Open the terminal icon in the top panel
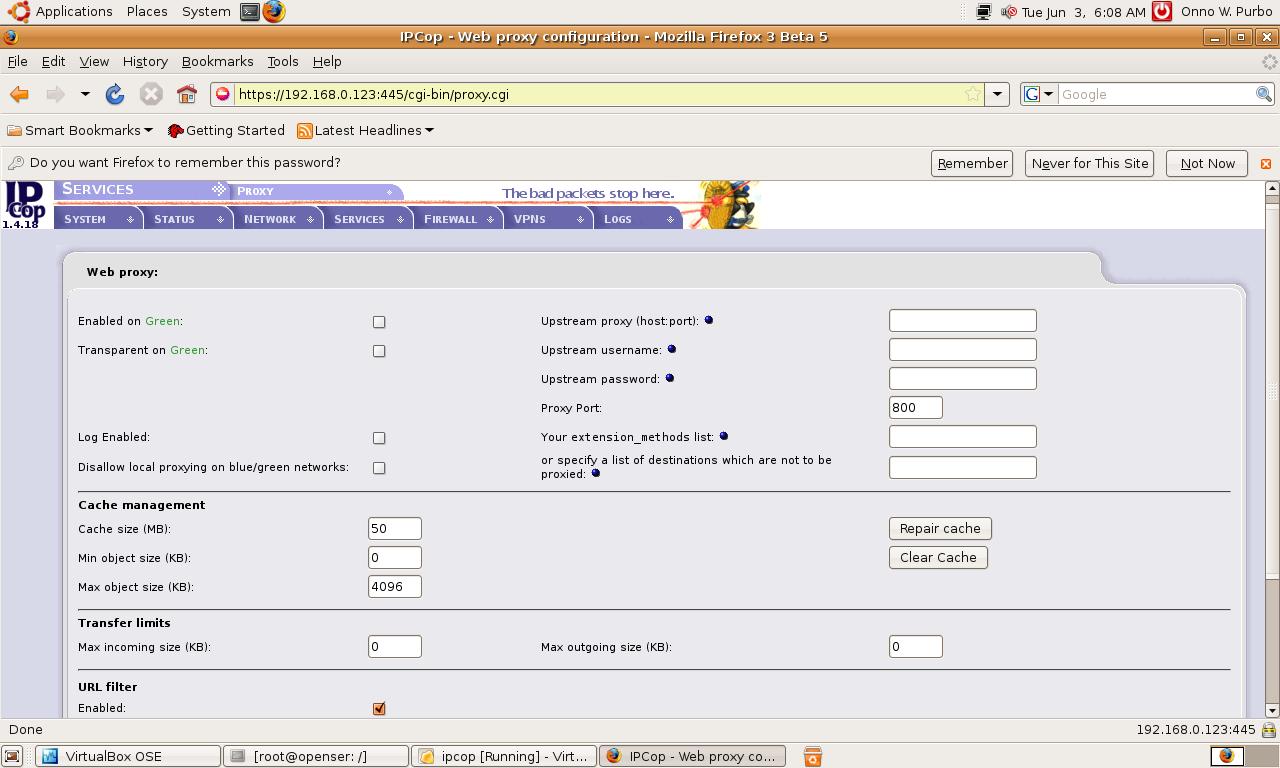Viewport: 1280px width, 768px height. pyautogui.click(x=250, y=12)
